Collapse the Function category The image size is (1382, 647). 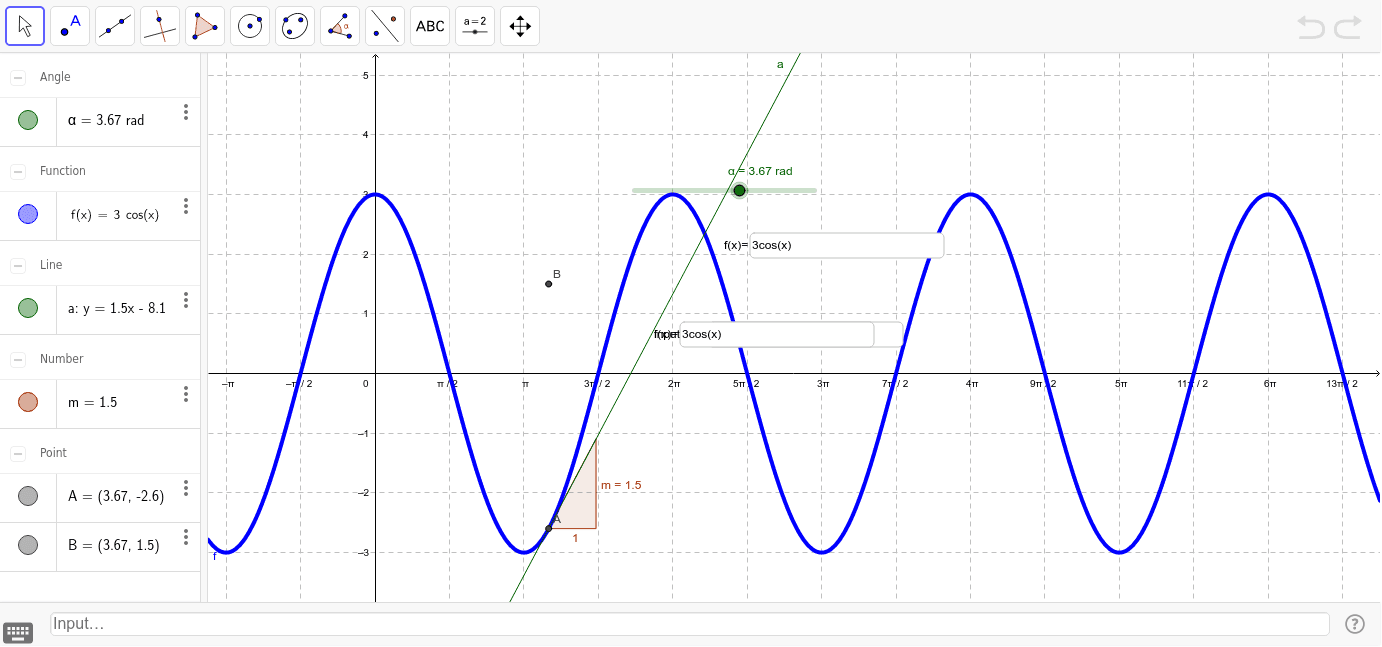18,171
